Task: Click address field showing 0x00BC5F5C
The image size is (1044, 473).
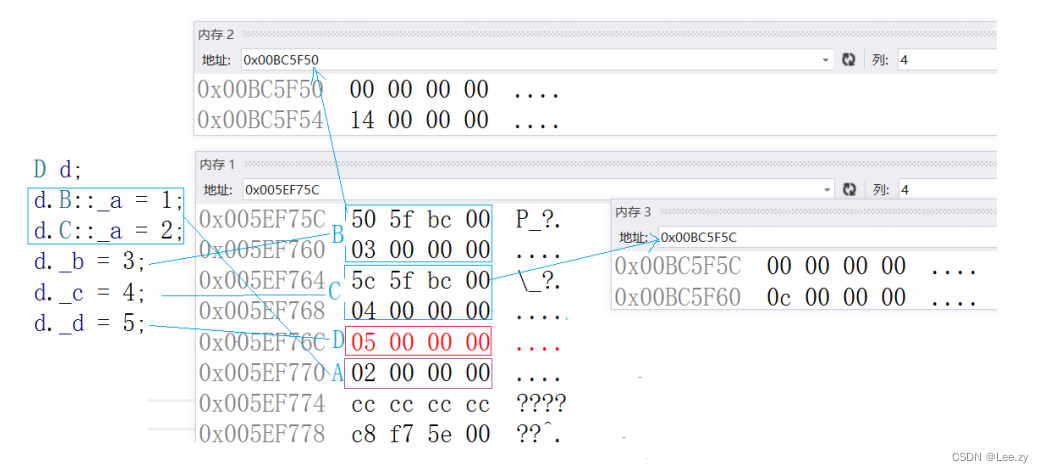Action: (827, 237)
